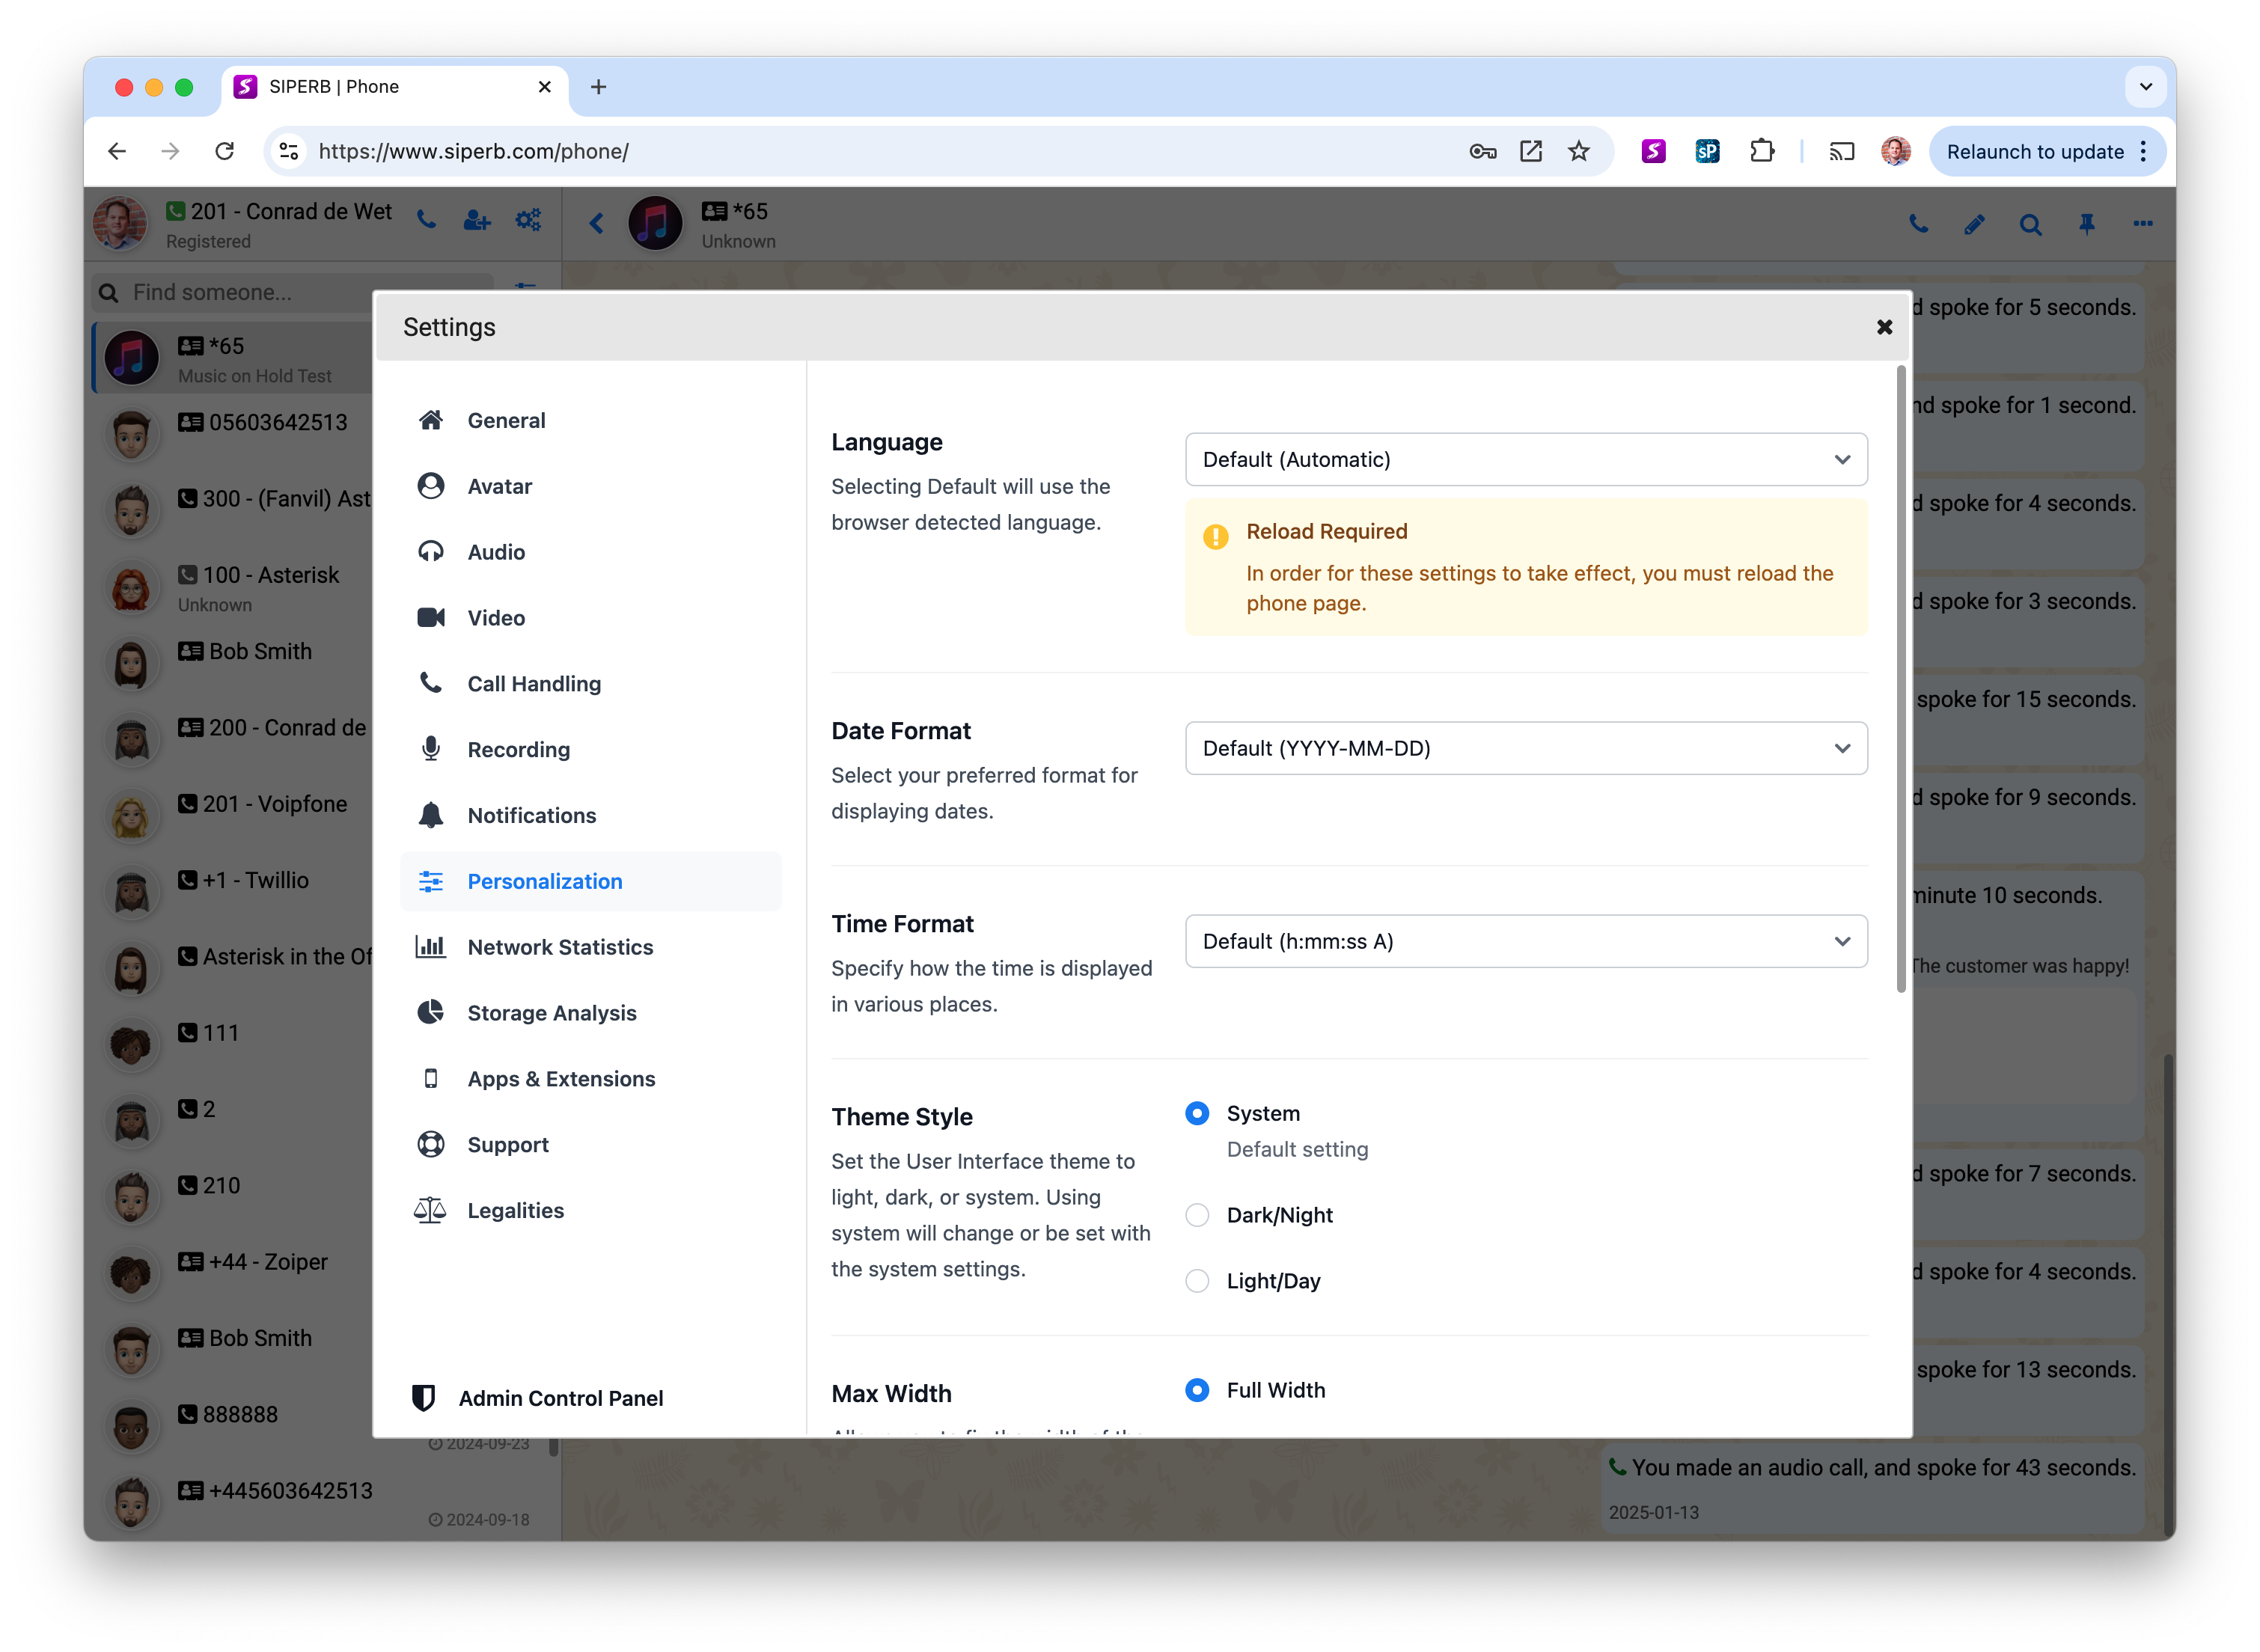This screenshot has height=1652, width=2260.
Task: Open Storage Analysis
Action: coord(590,1013)
